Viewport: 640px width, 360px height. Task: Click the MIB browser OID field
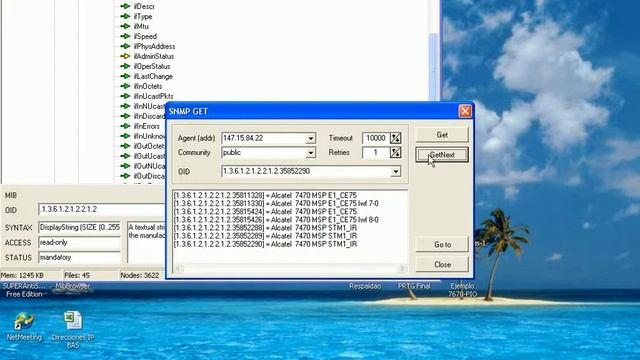coord(102,209)
